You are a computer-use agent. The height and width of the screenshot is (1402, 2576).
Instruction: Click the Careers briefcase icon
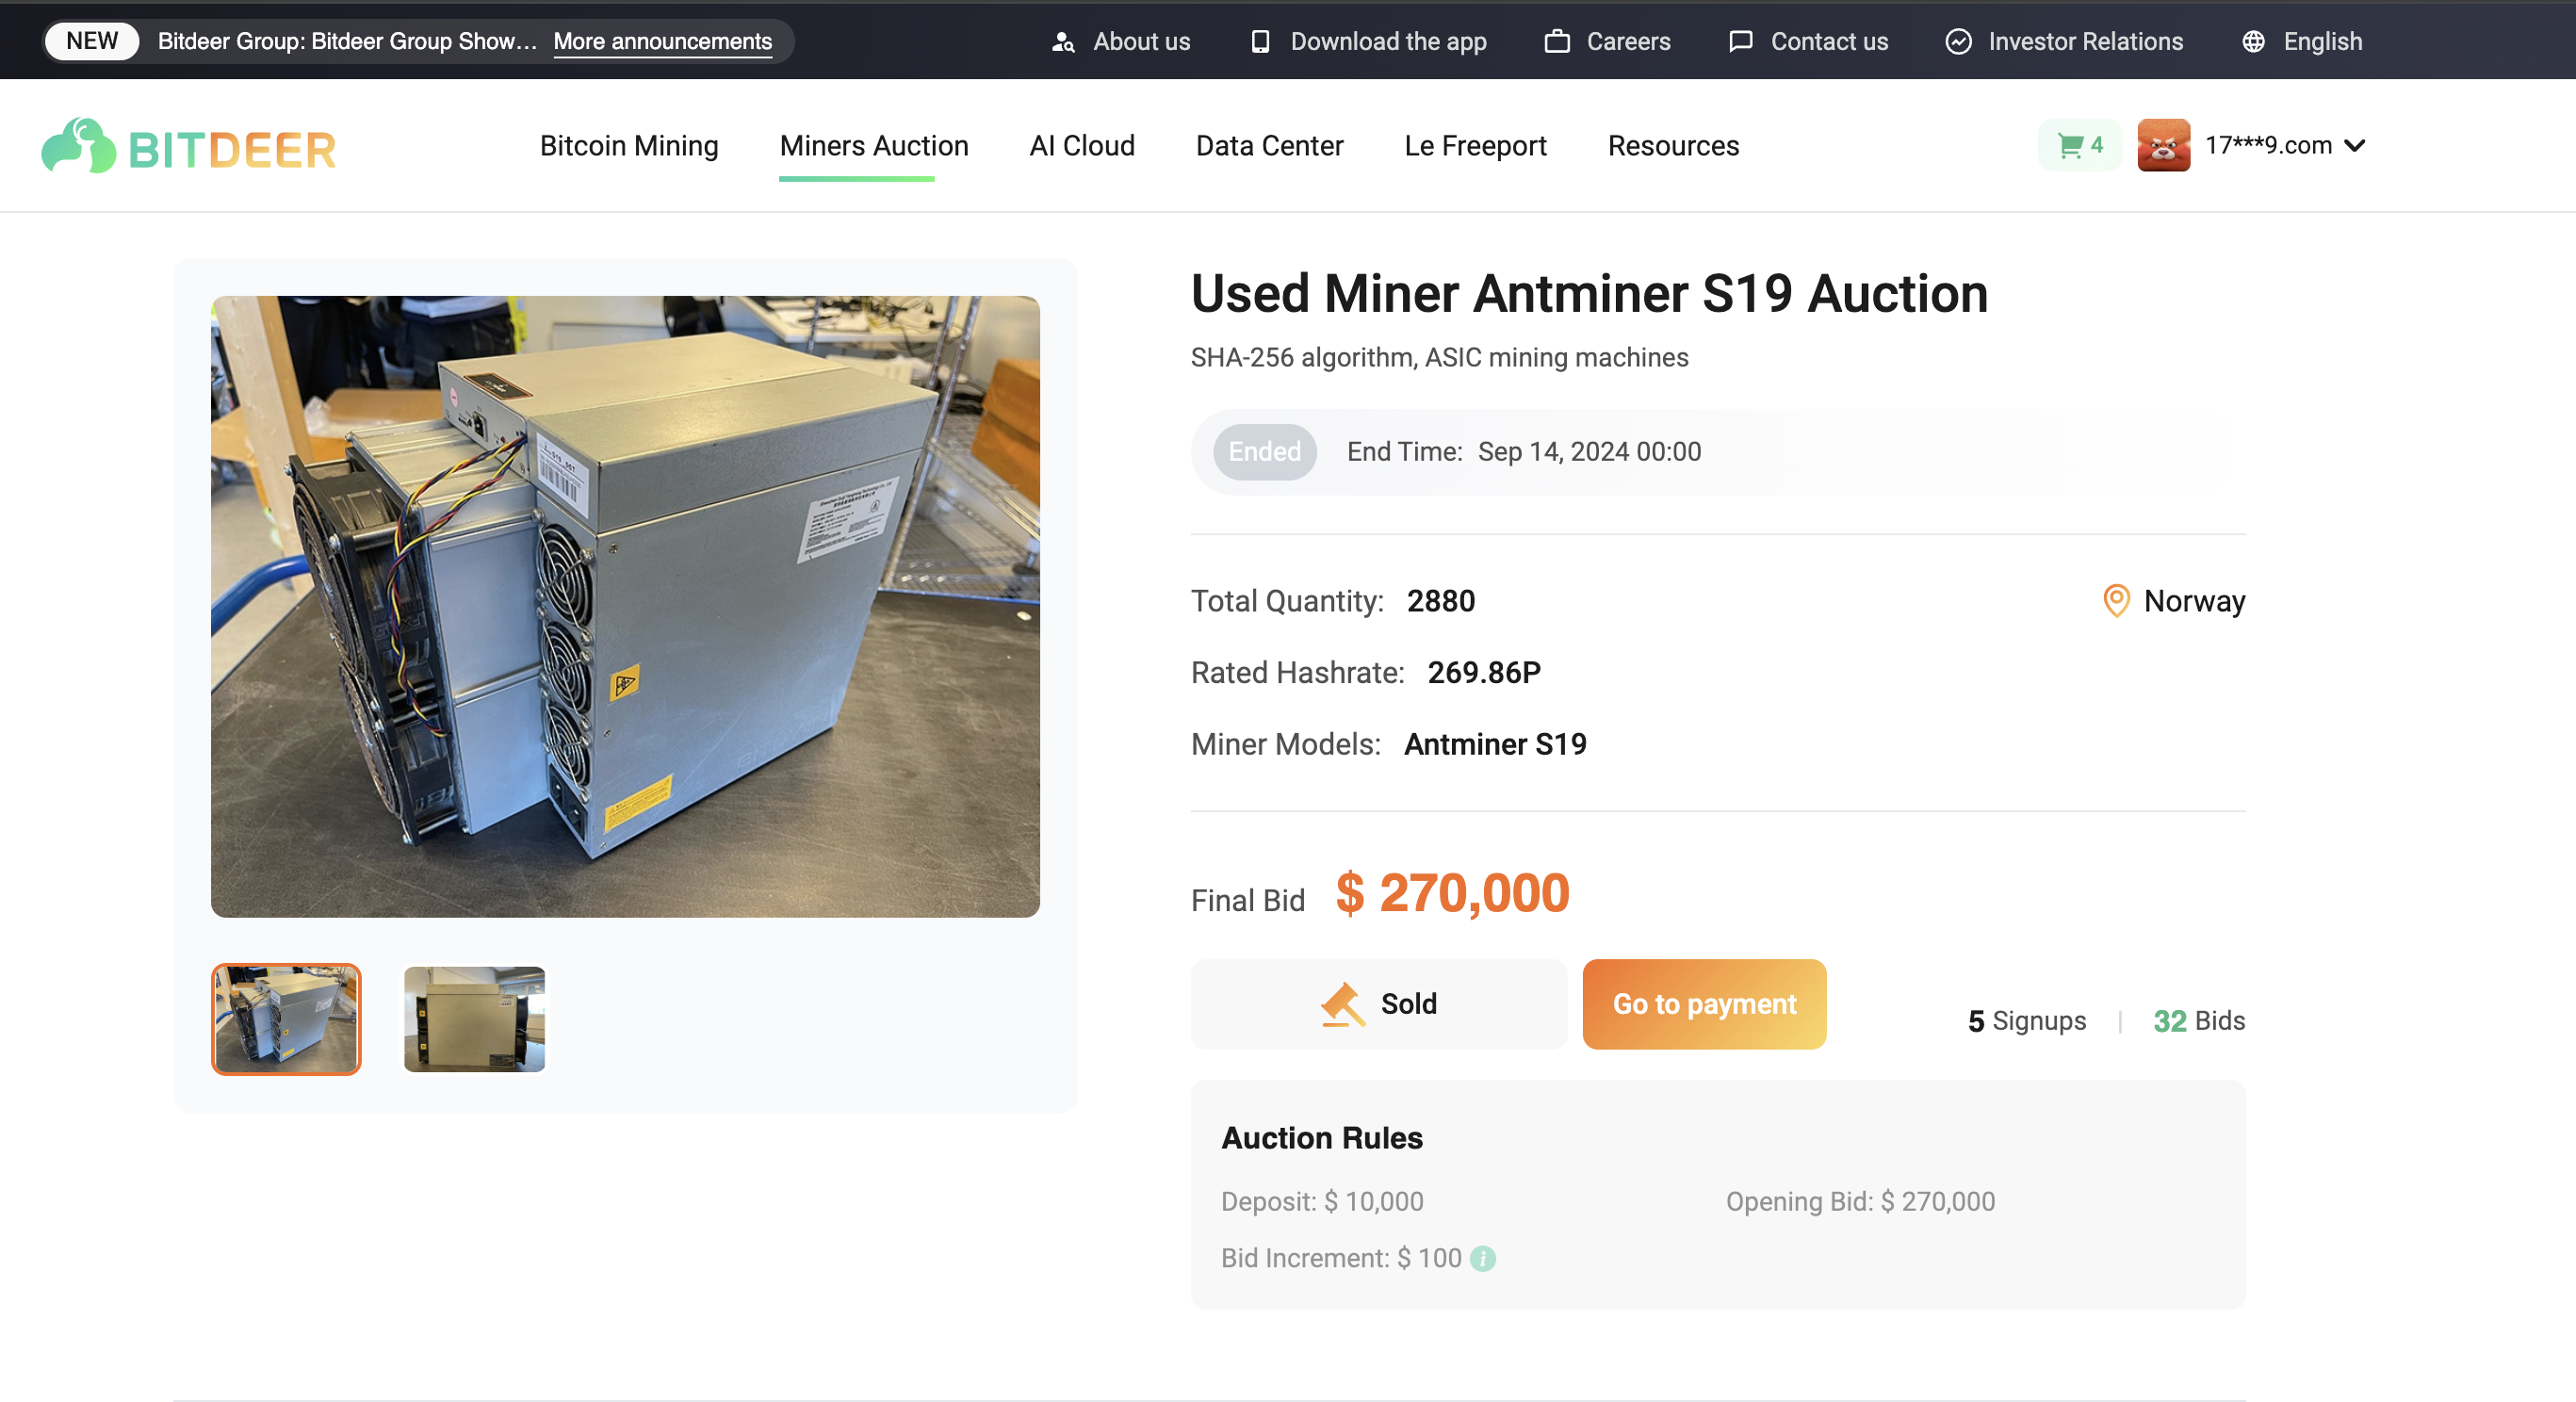click(1556, 42)
